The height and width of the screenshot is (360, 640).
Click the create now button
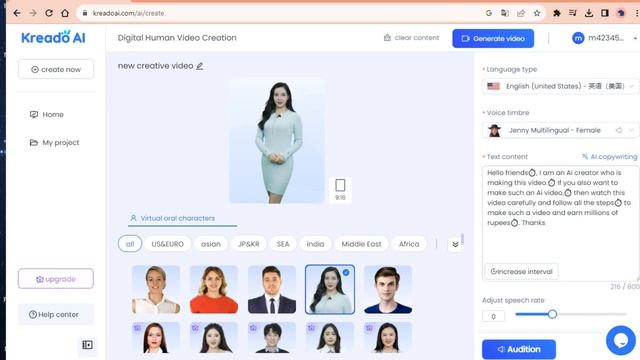pyautogui.click(x=56, y=69)
